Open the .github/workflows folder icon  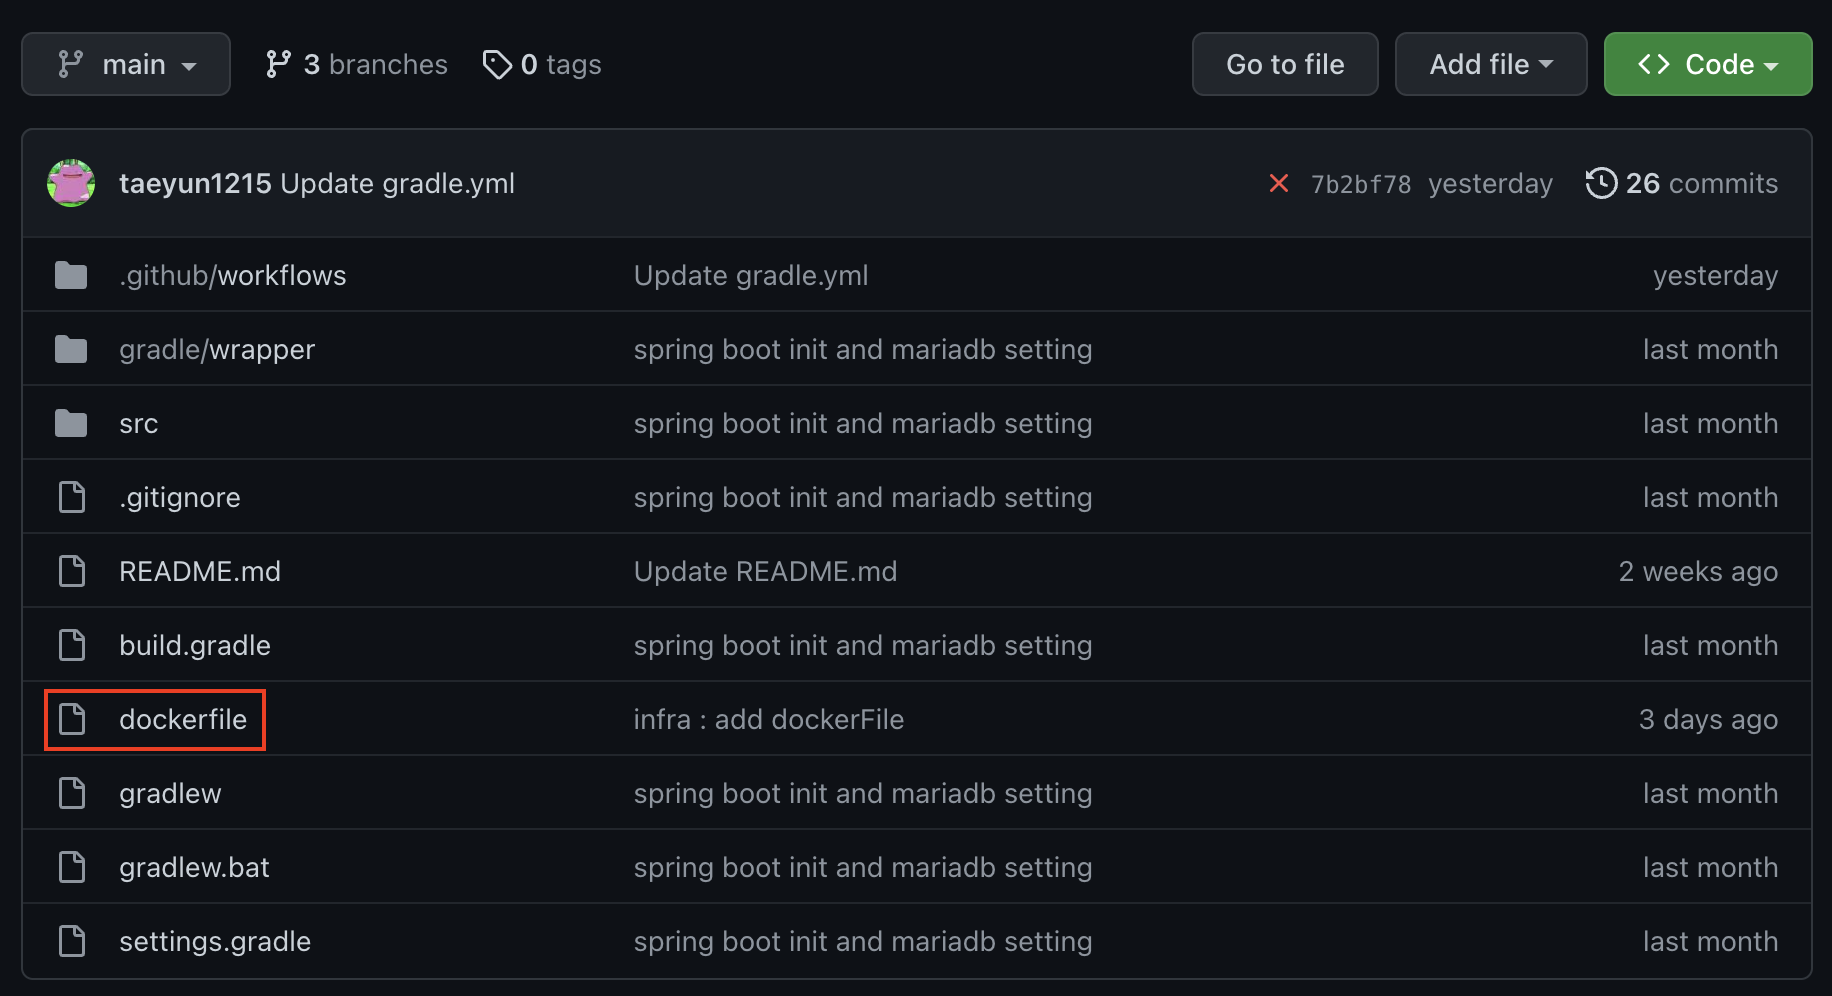[x=71, y=275]
